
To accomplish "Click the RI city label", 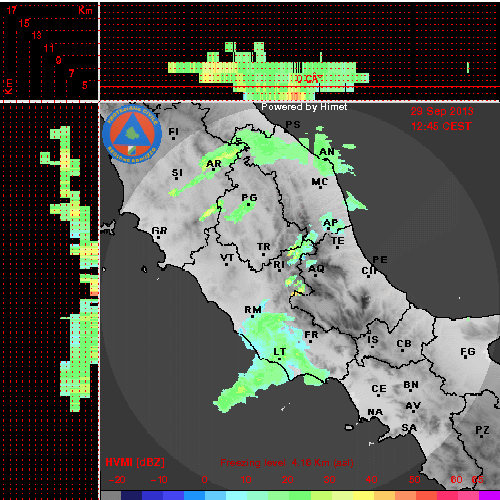I will (279, 264).
